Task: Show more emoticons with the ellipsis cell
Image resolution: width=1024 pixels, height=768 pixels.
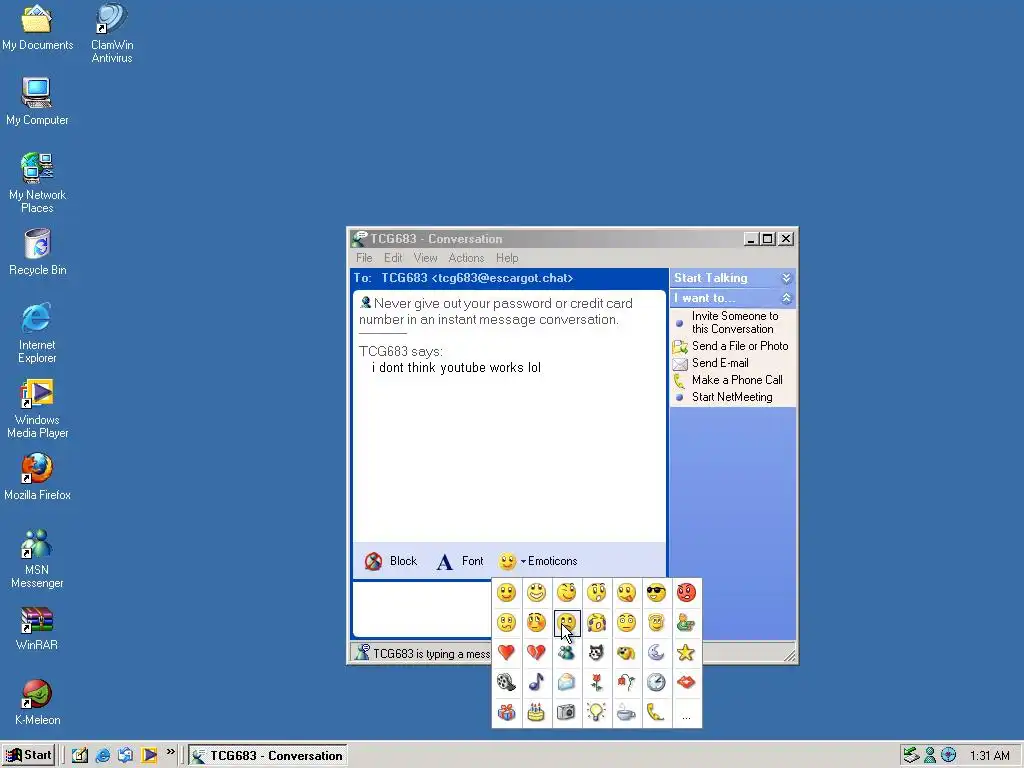Action: [686, 712]
